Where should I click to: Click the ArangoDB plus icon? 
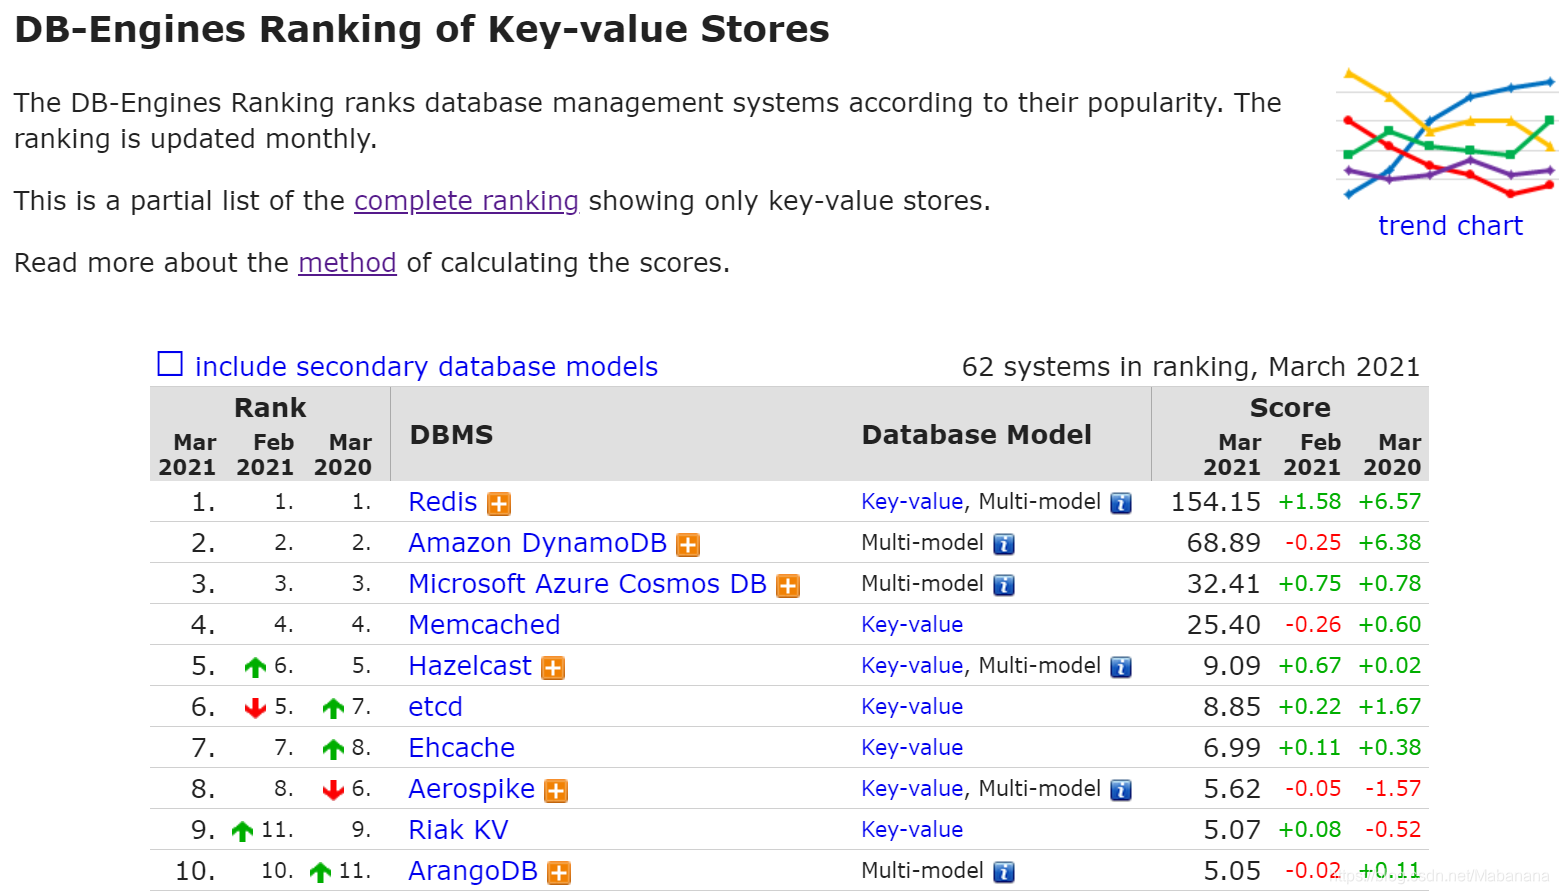559,873
